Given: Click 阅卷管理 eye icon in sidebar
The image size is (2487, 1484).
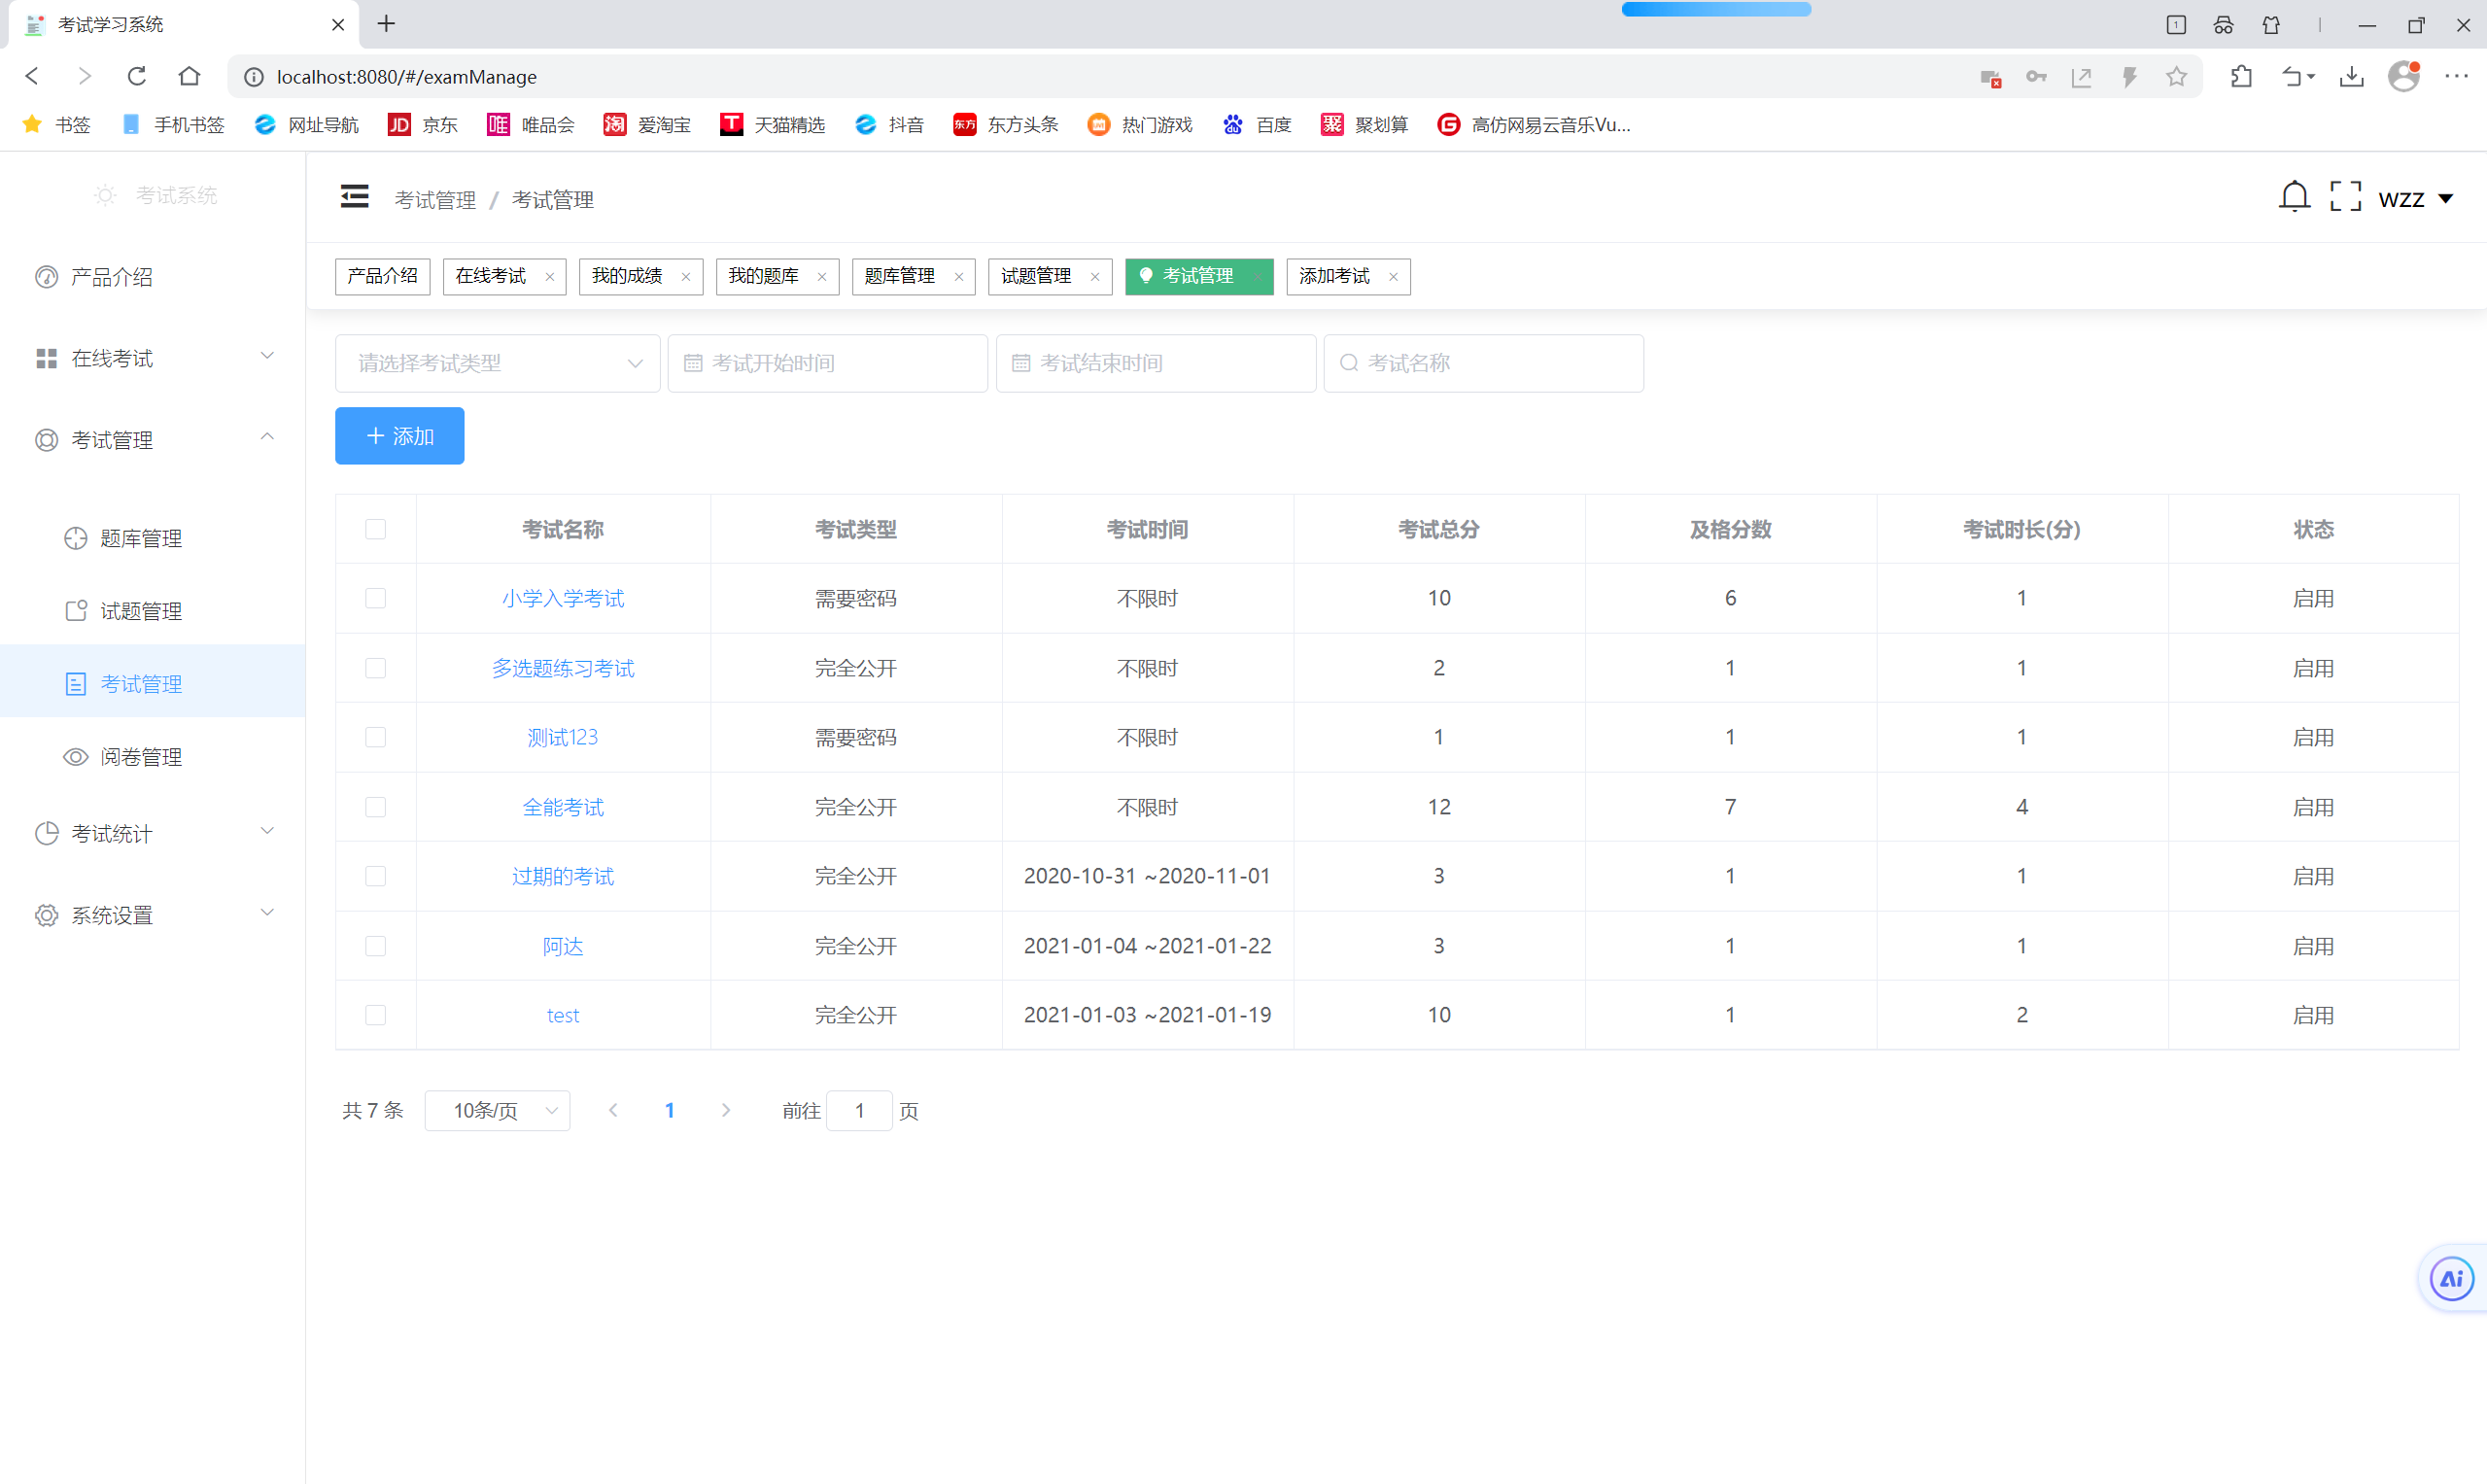Looking at the screenshot, I should [x=76, y=757].
